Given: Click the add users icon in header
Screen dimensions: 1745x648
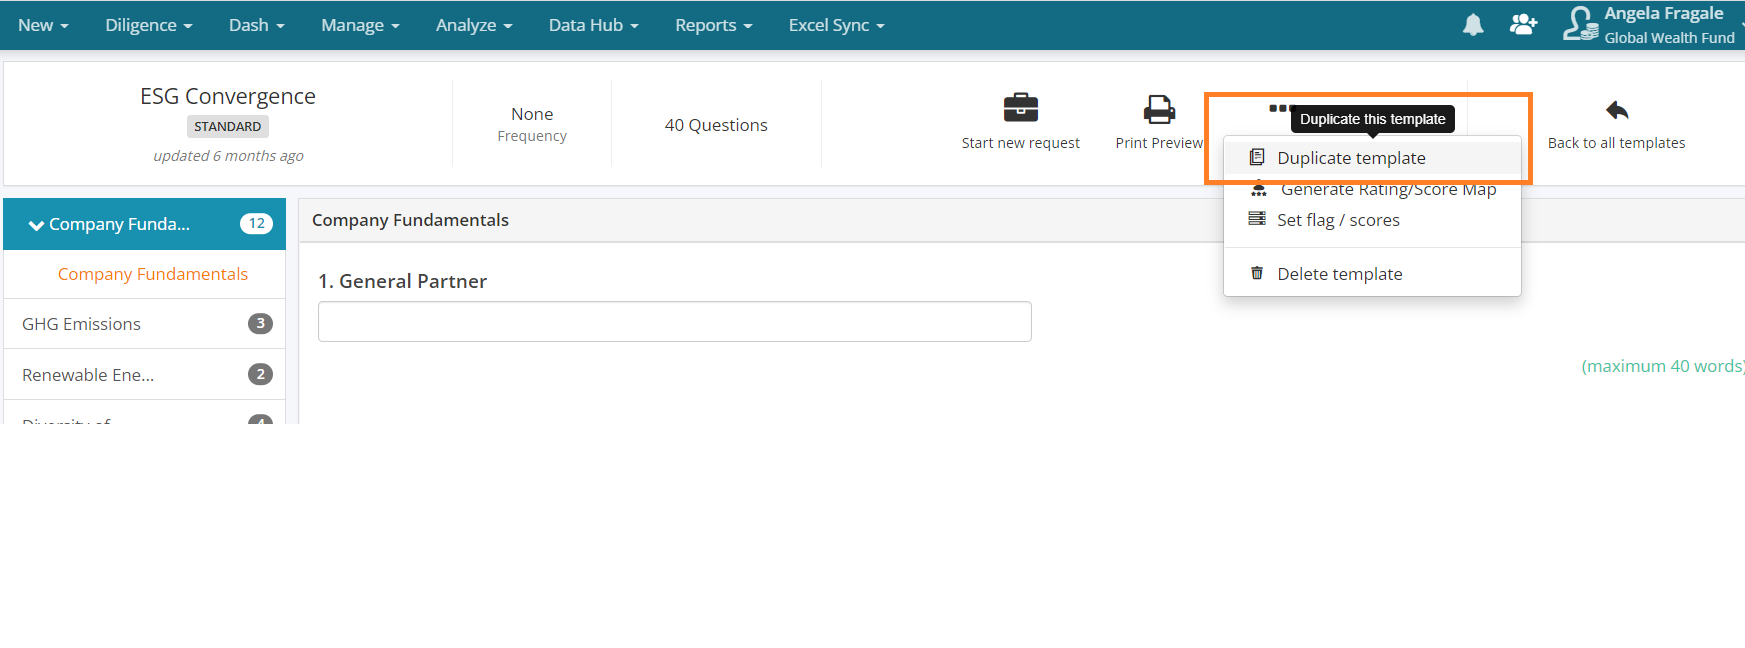Looking at the screenshot, I should 1523,24.
